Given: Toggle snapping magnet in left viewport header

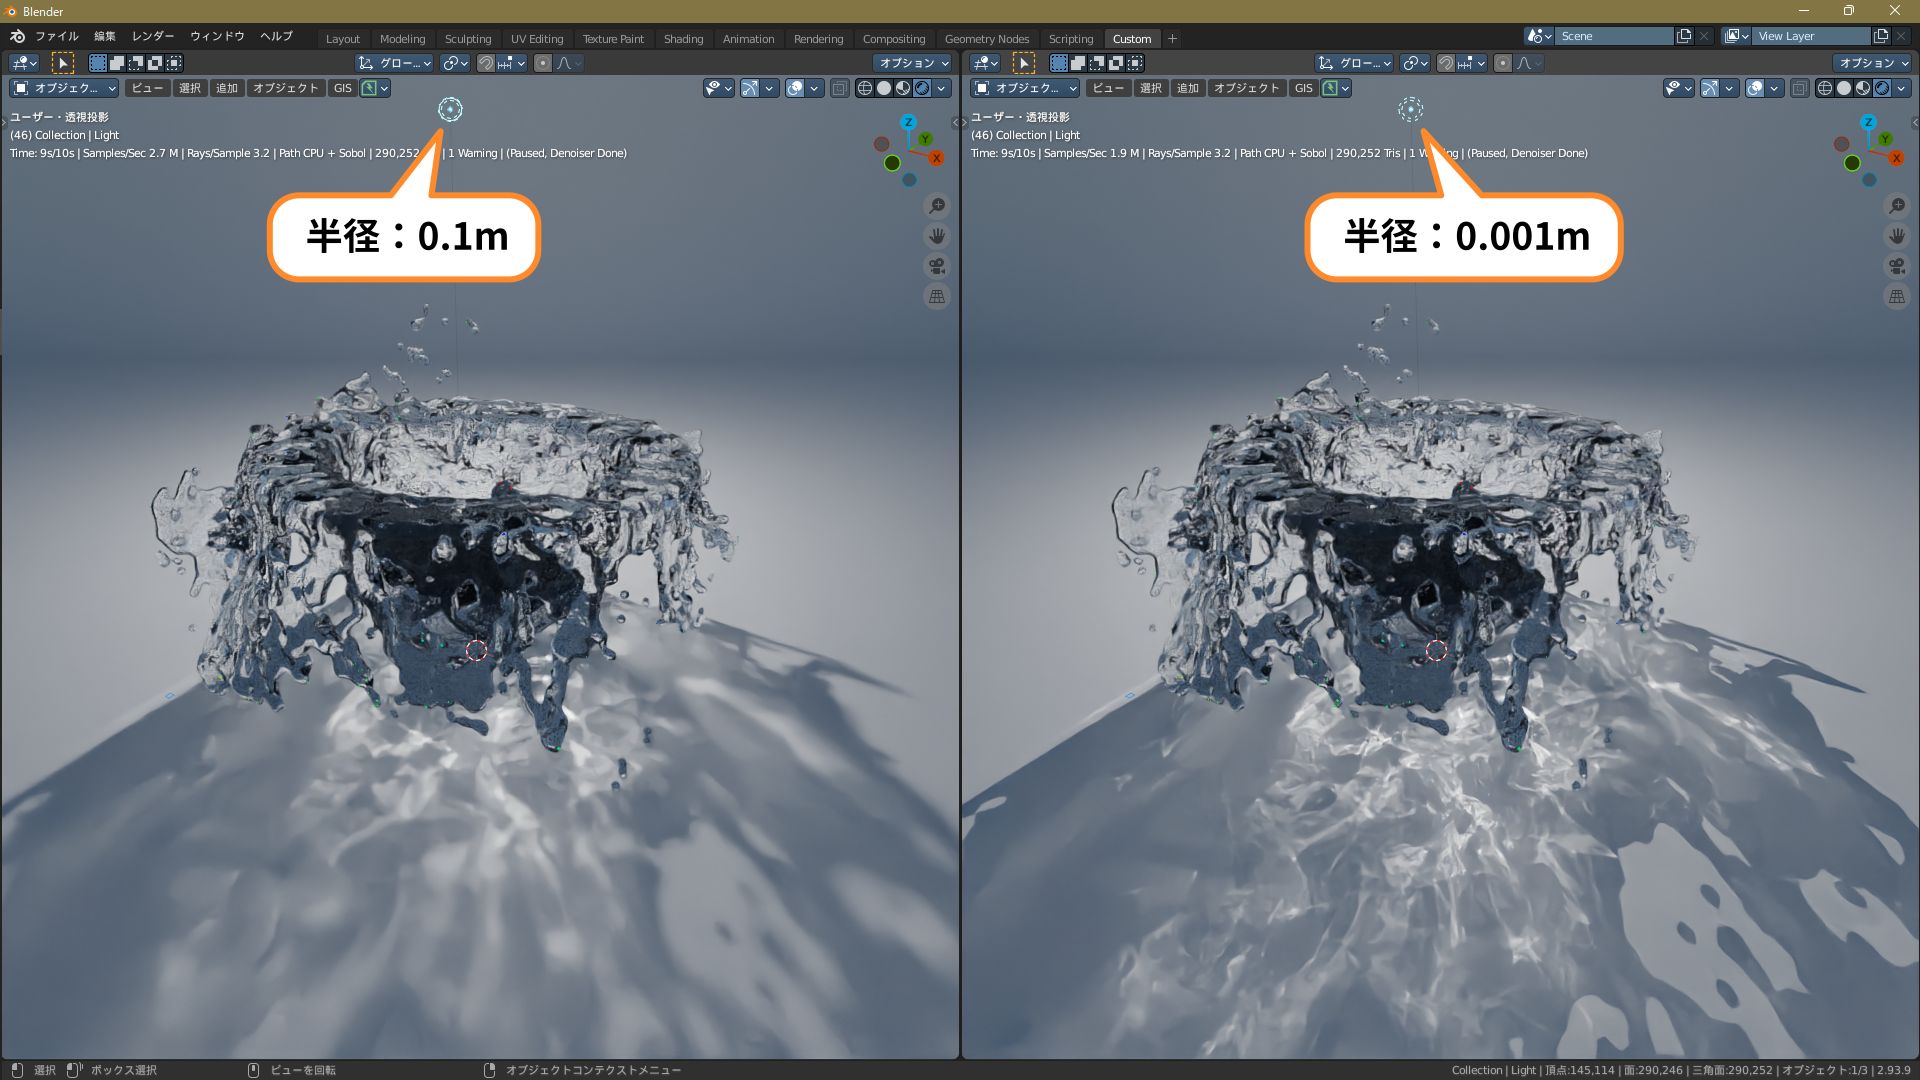Looking at the screenshot, I should click(x=485, y=63).
